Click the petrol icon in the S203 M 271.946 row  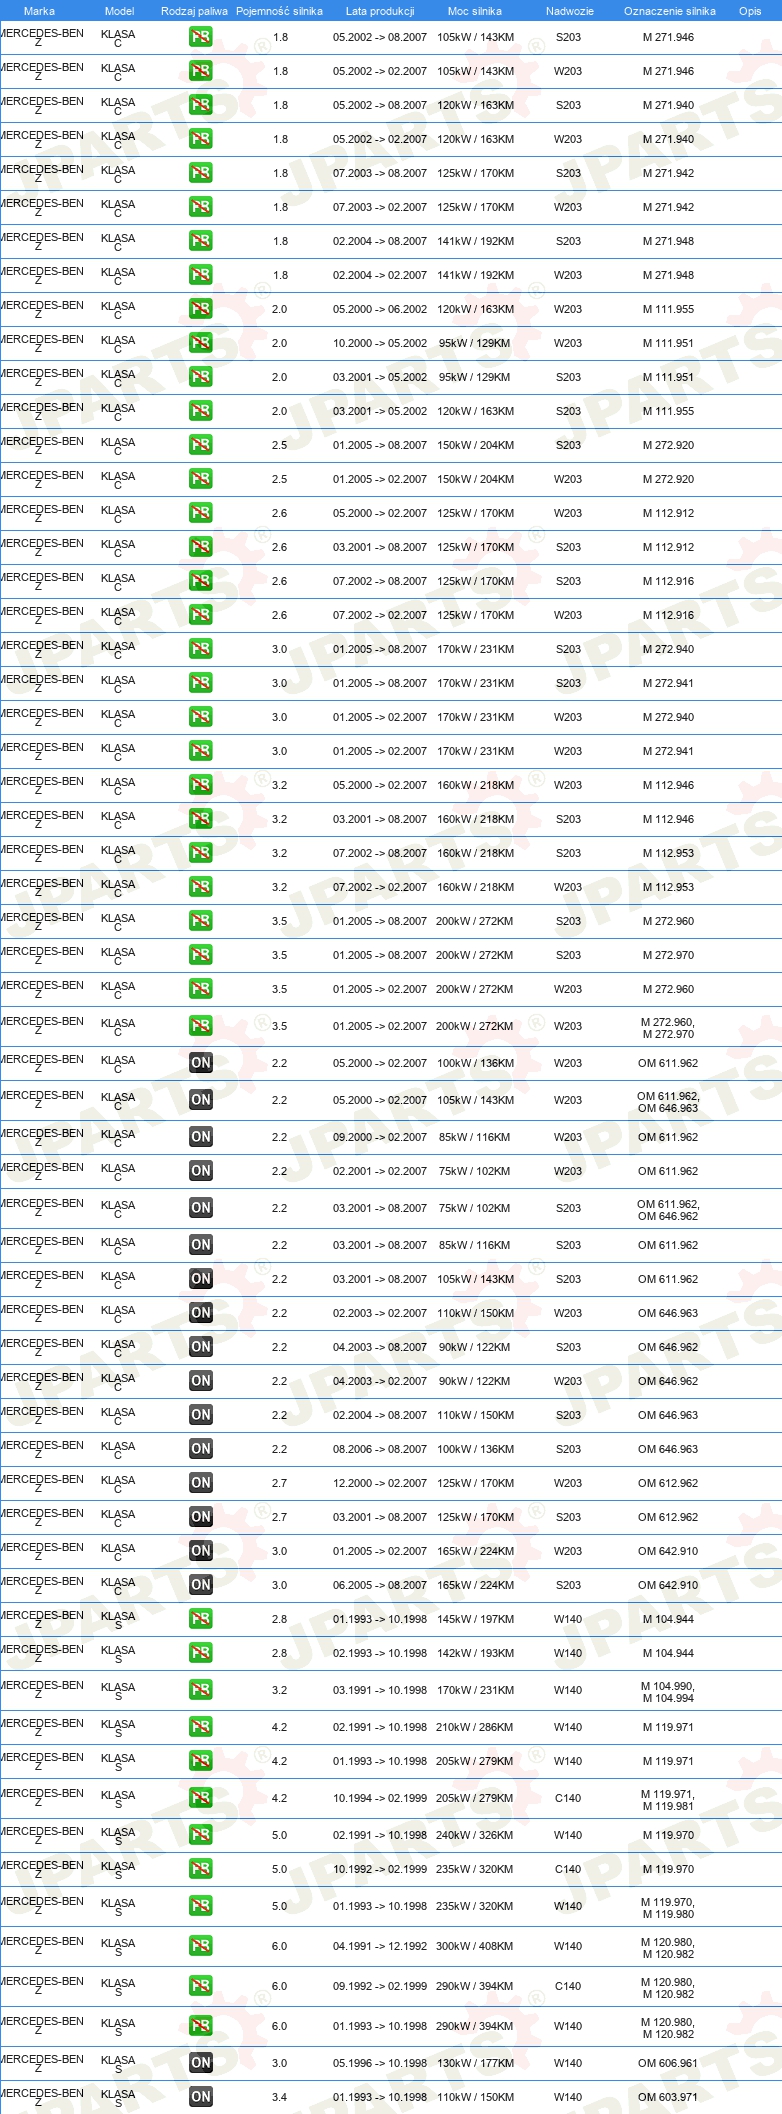200,37
